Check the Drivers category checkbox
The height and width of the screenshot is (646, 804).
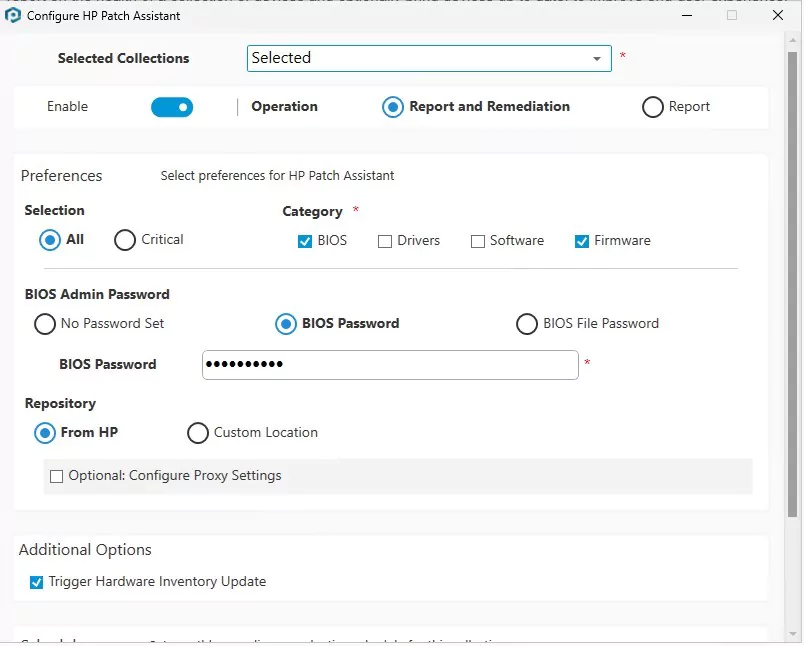click(385, 241)
